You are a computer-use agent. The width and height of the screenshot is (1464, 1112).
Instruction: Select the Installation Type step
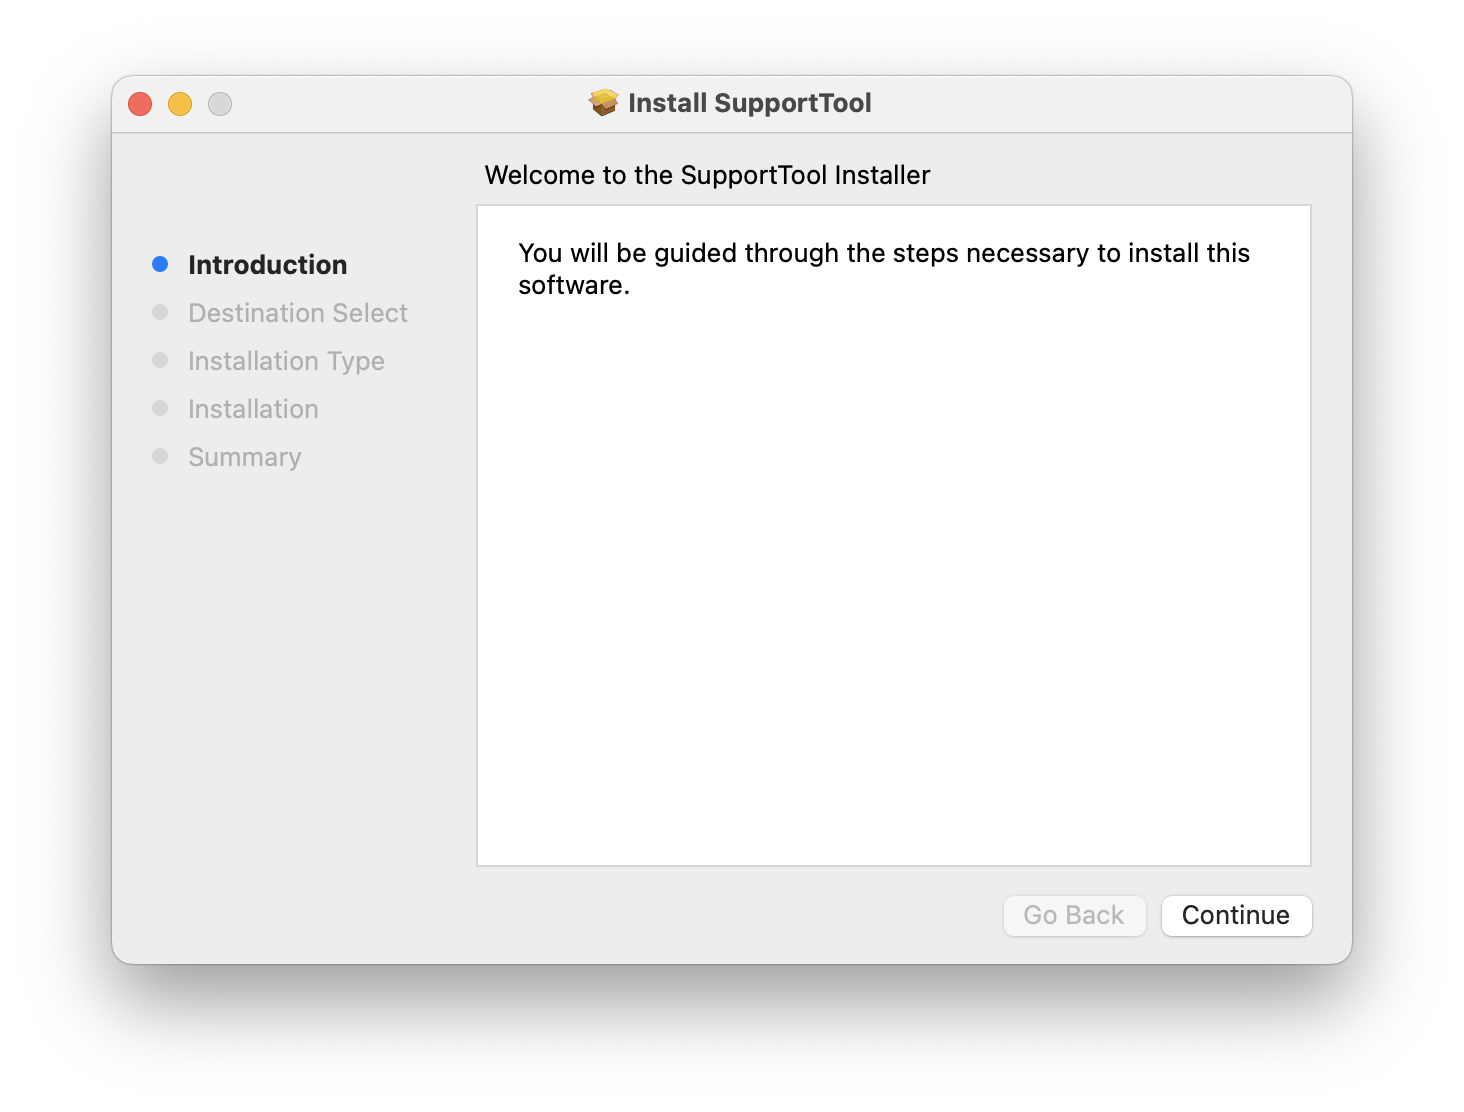(x=286, y=360)
